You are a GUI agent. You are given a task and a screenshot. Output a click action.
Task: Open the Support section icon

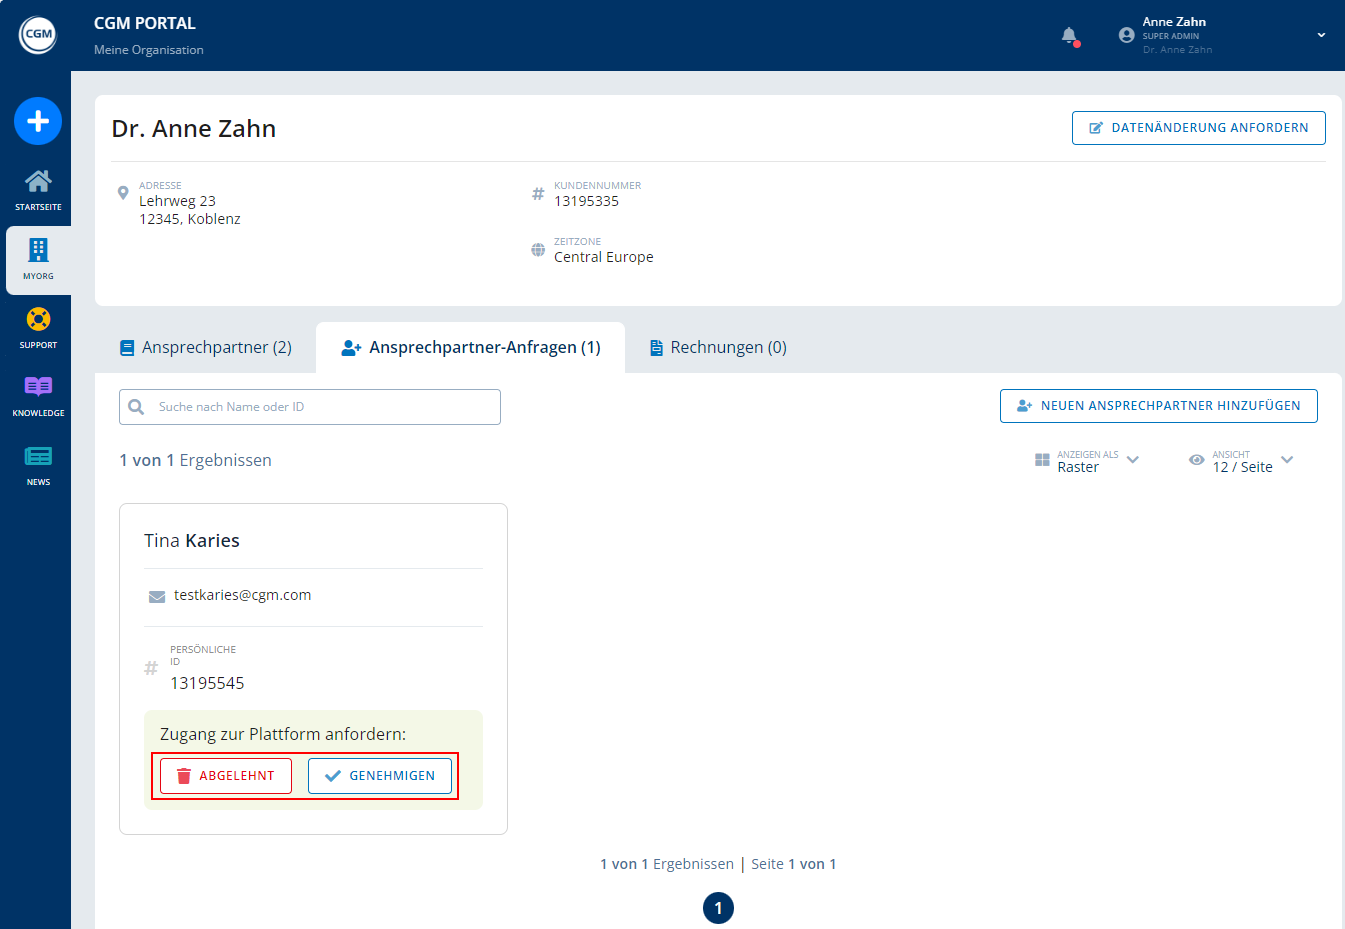tap(37, 327)
